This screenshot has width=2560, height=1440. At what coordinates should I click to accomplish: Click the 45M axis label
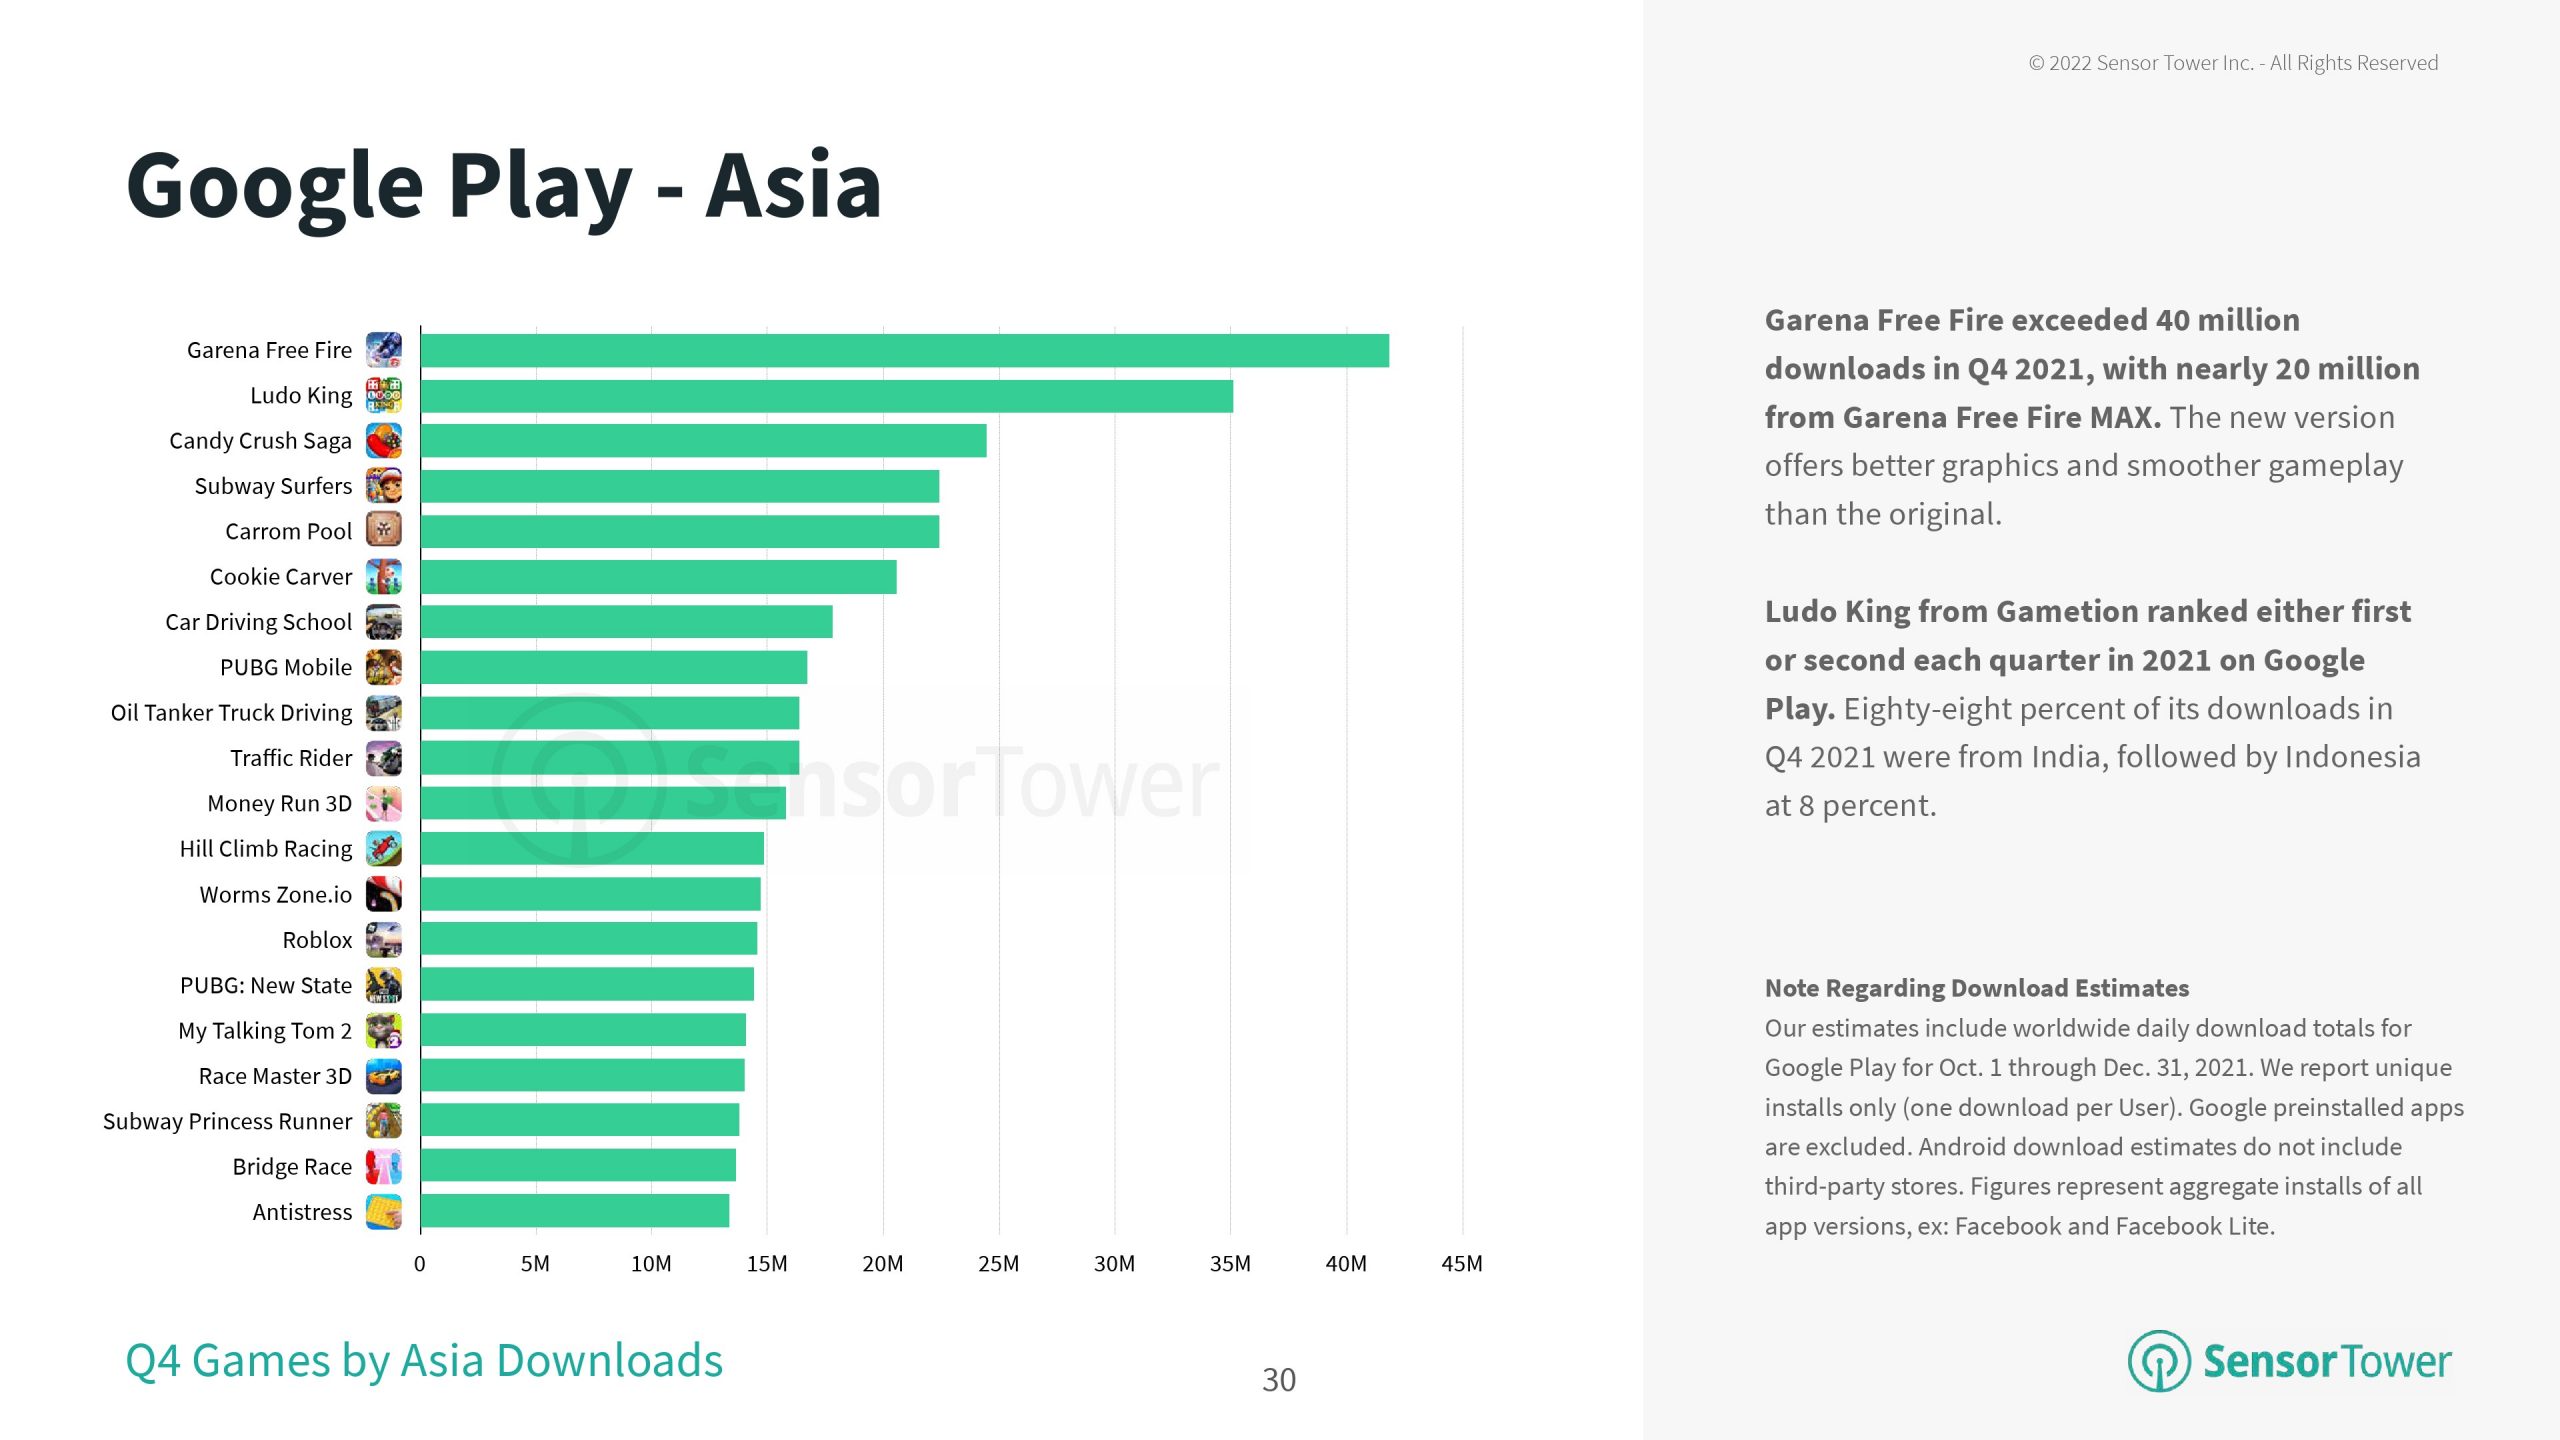click(x=1461, y=1264)
